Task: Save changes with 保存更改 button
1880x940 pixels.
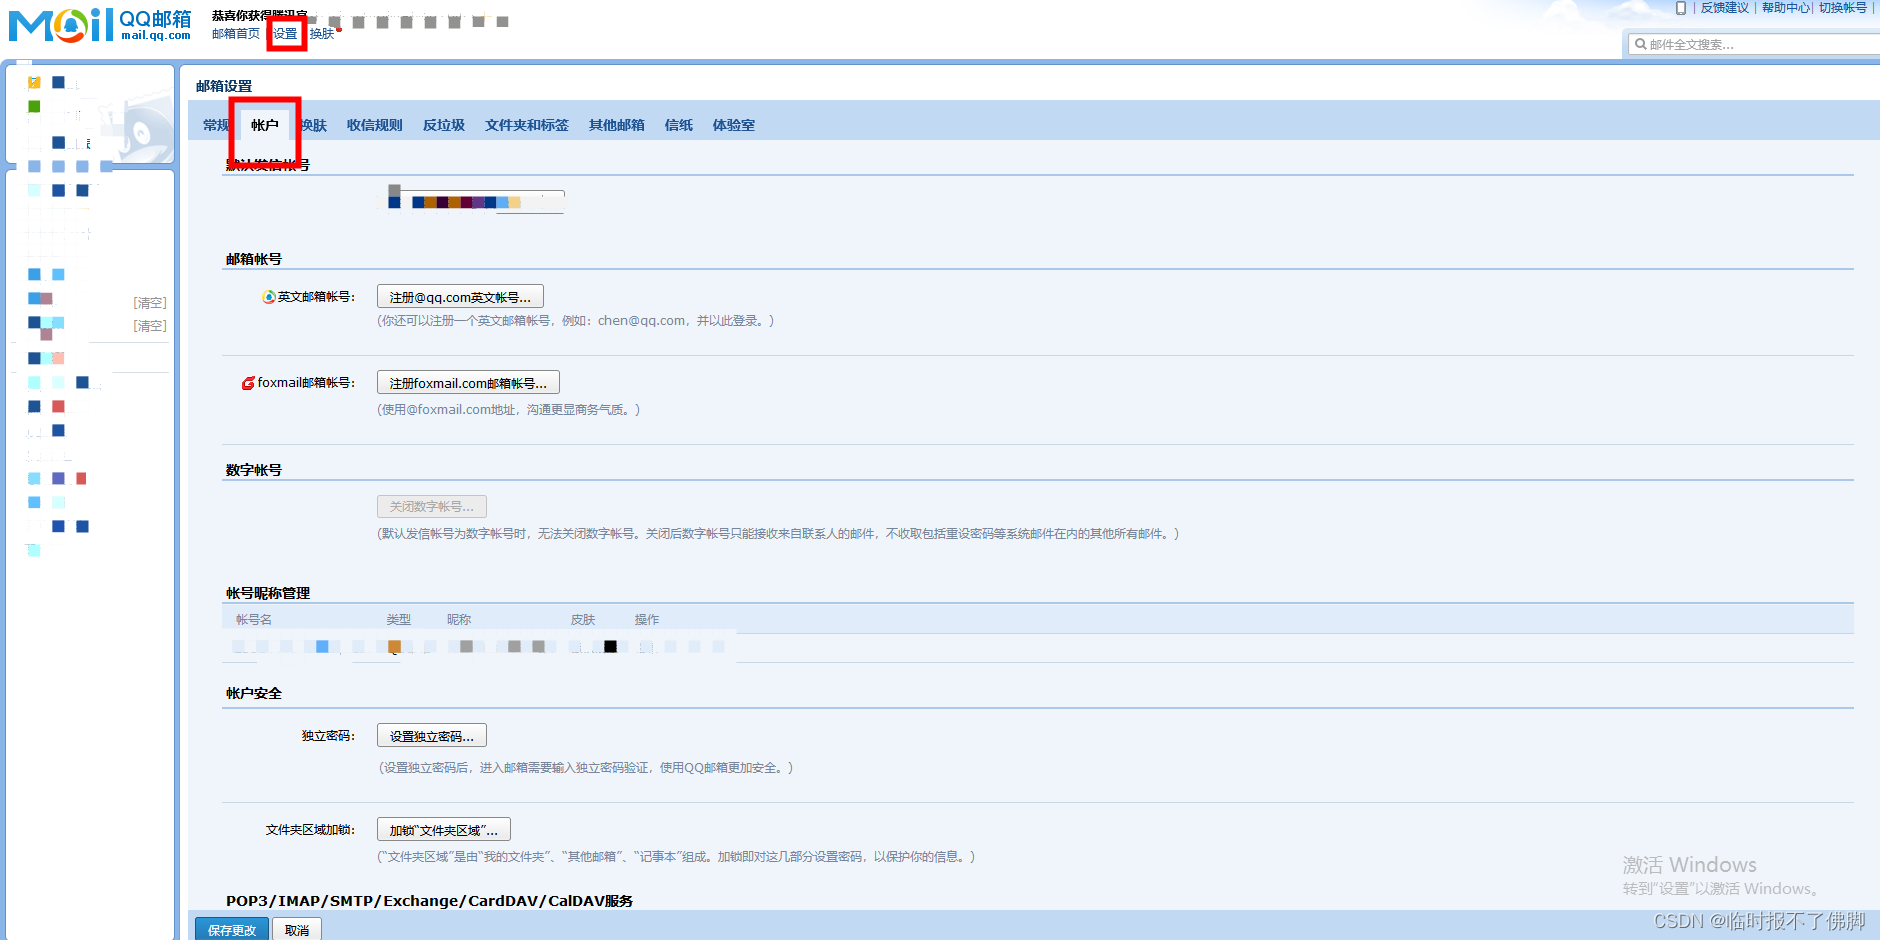Action: point(231,929)
